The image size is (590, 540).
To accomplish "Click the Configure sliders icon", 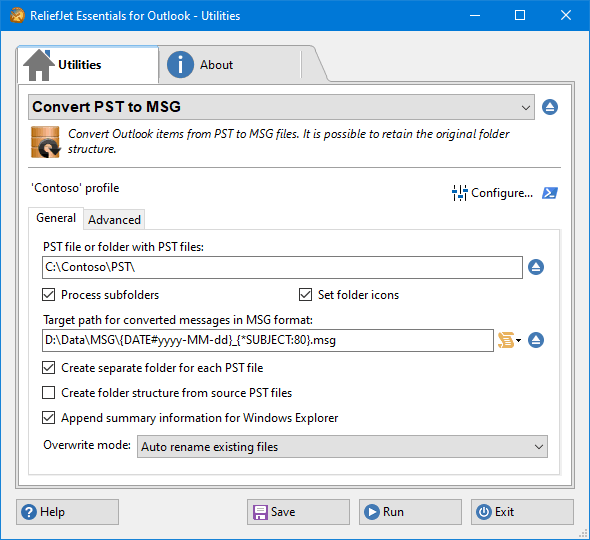I will 459,193.
